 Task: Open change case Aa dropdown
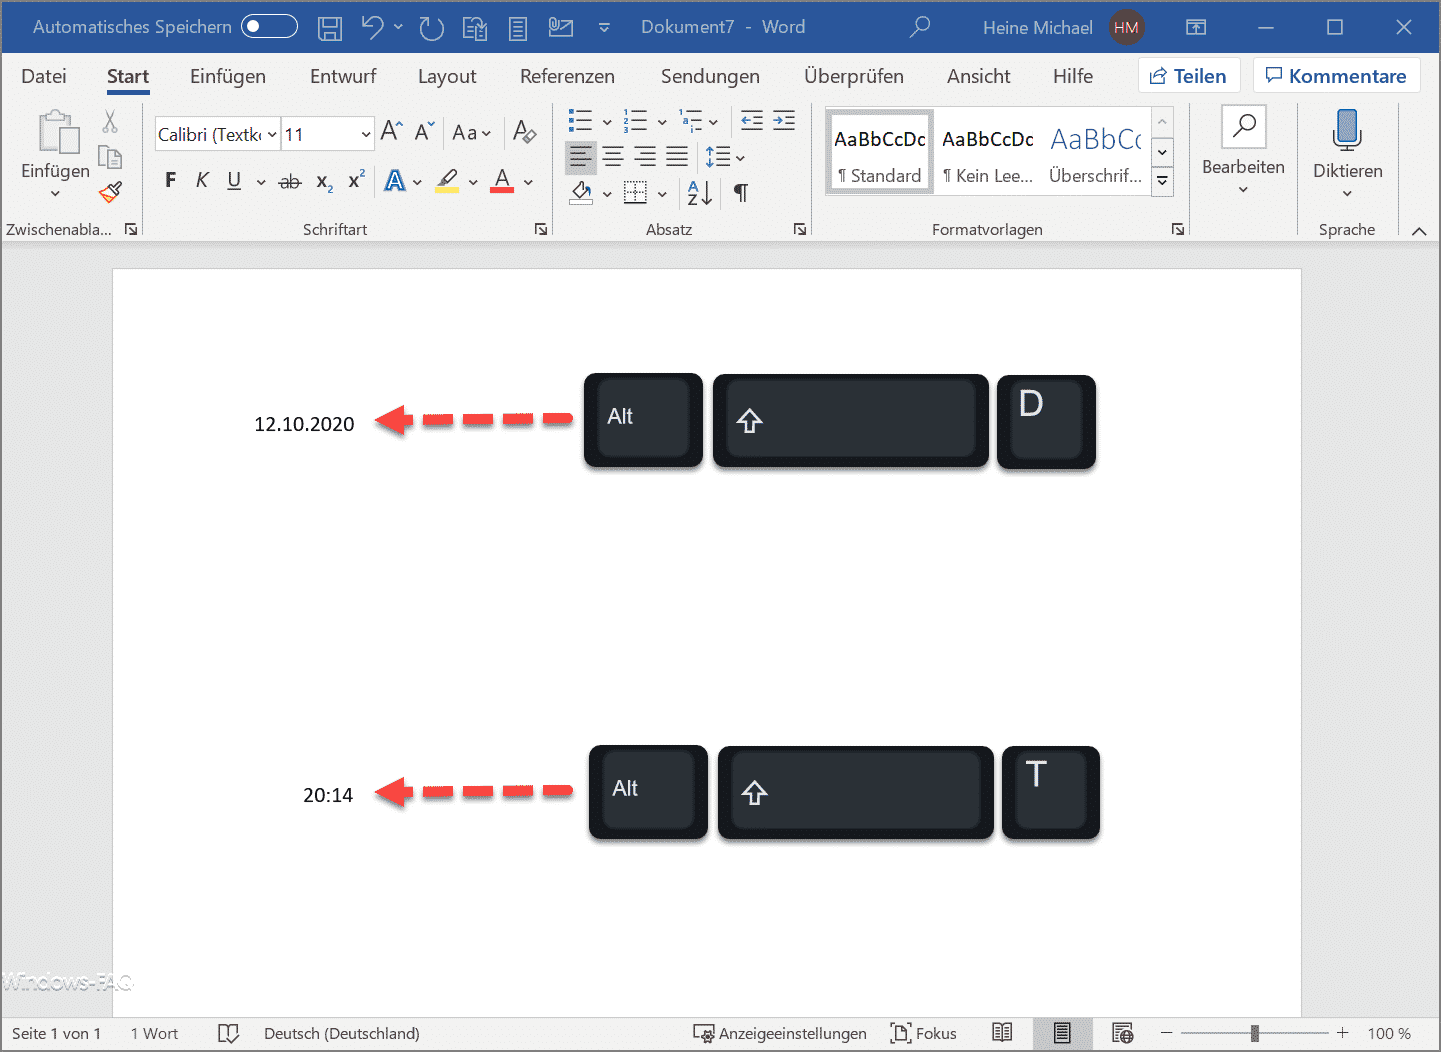click(472, 132)
